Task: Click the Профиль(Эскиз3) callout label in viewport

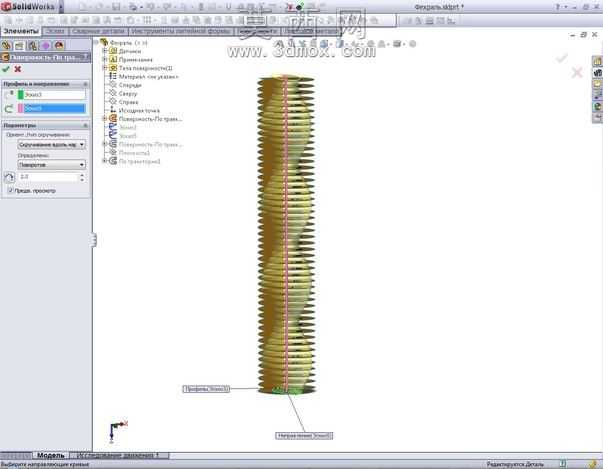Action: coord(206,389)
